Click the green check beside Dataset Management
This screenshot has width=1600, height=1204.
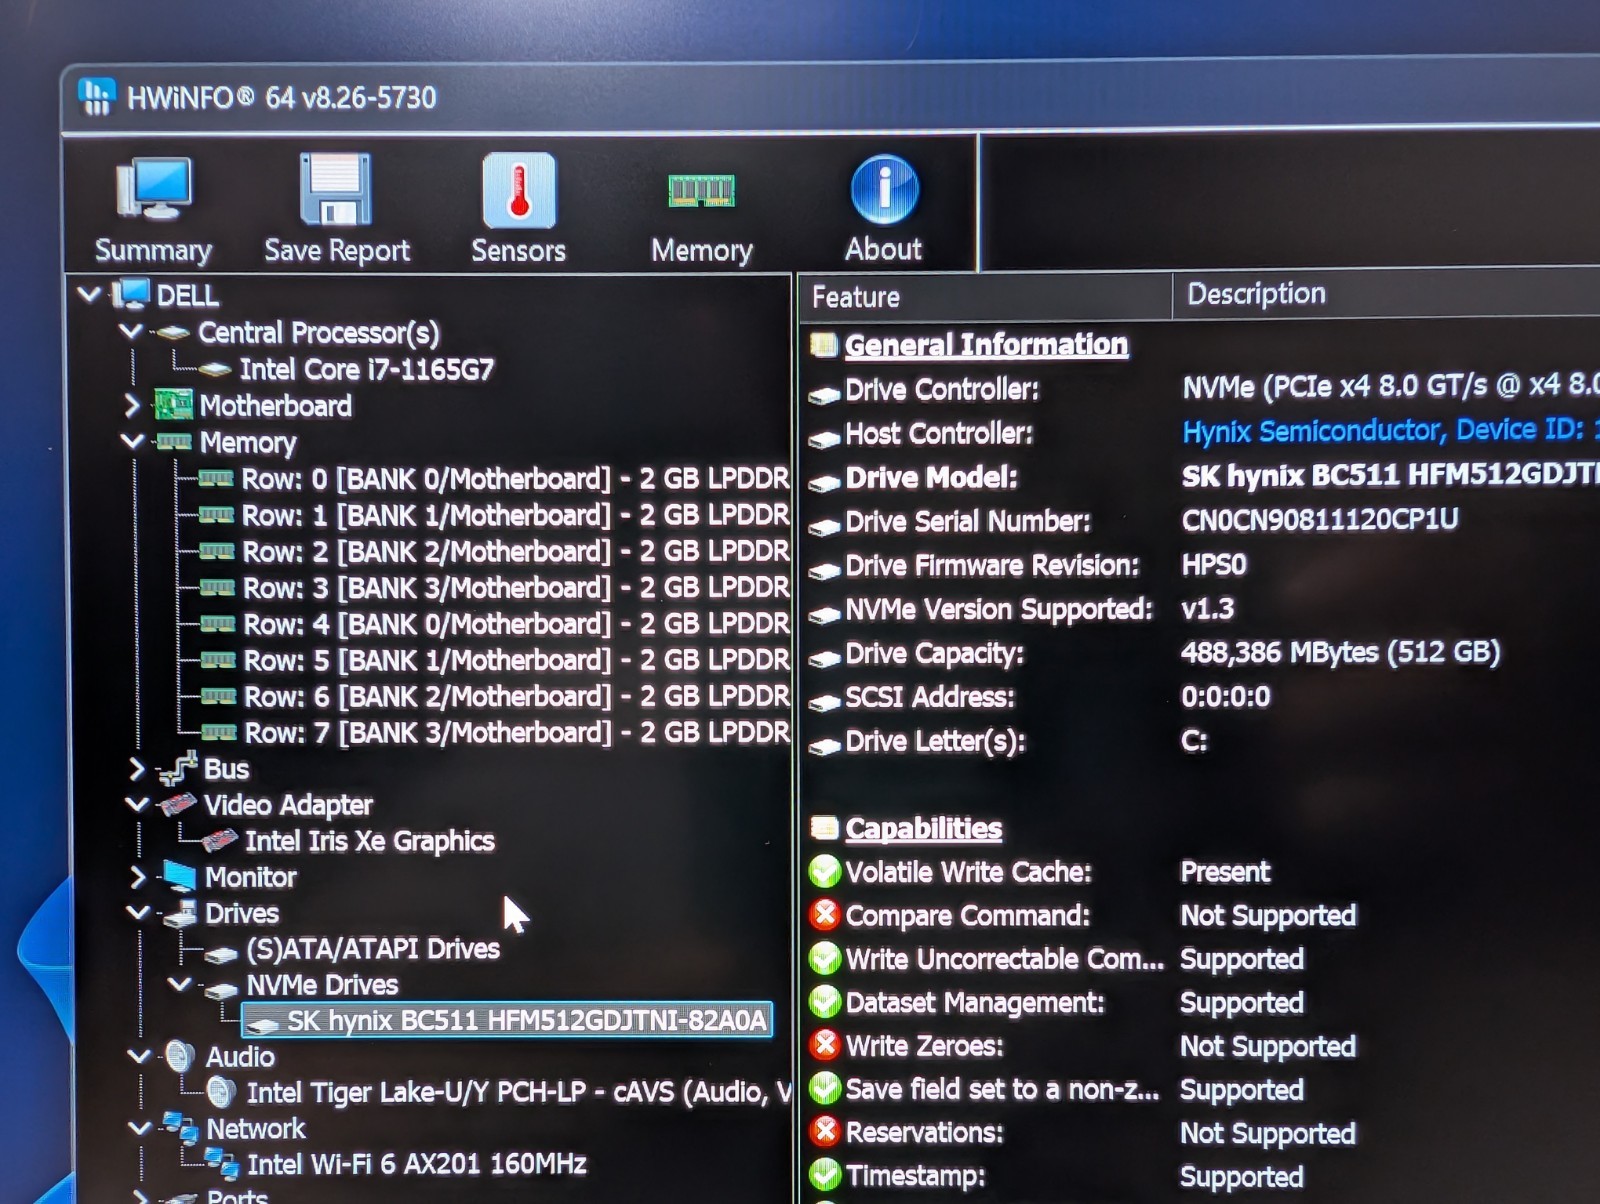824,1001
